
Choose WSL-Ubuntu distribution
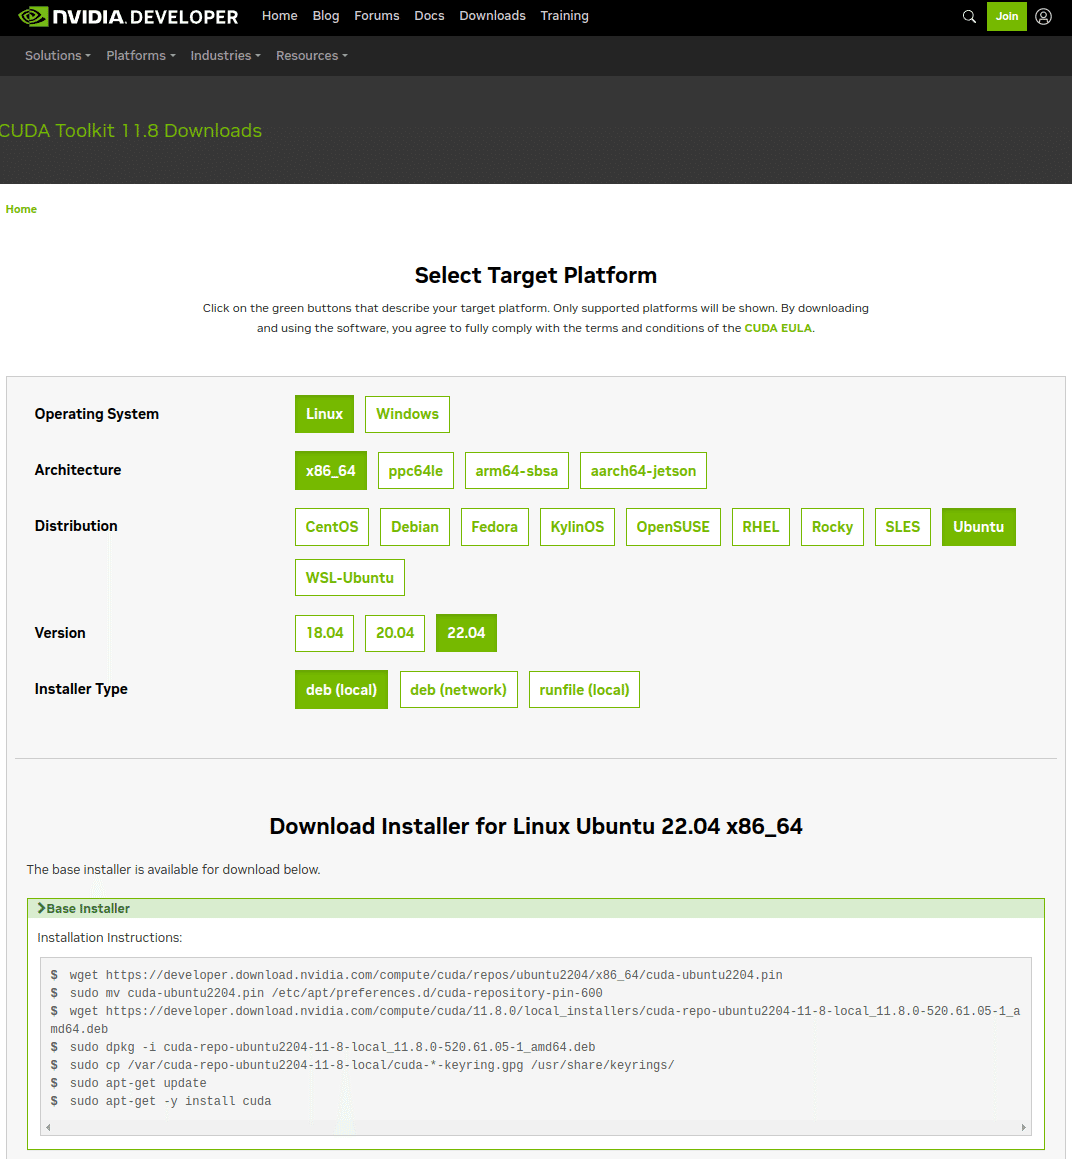[350, 578]
